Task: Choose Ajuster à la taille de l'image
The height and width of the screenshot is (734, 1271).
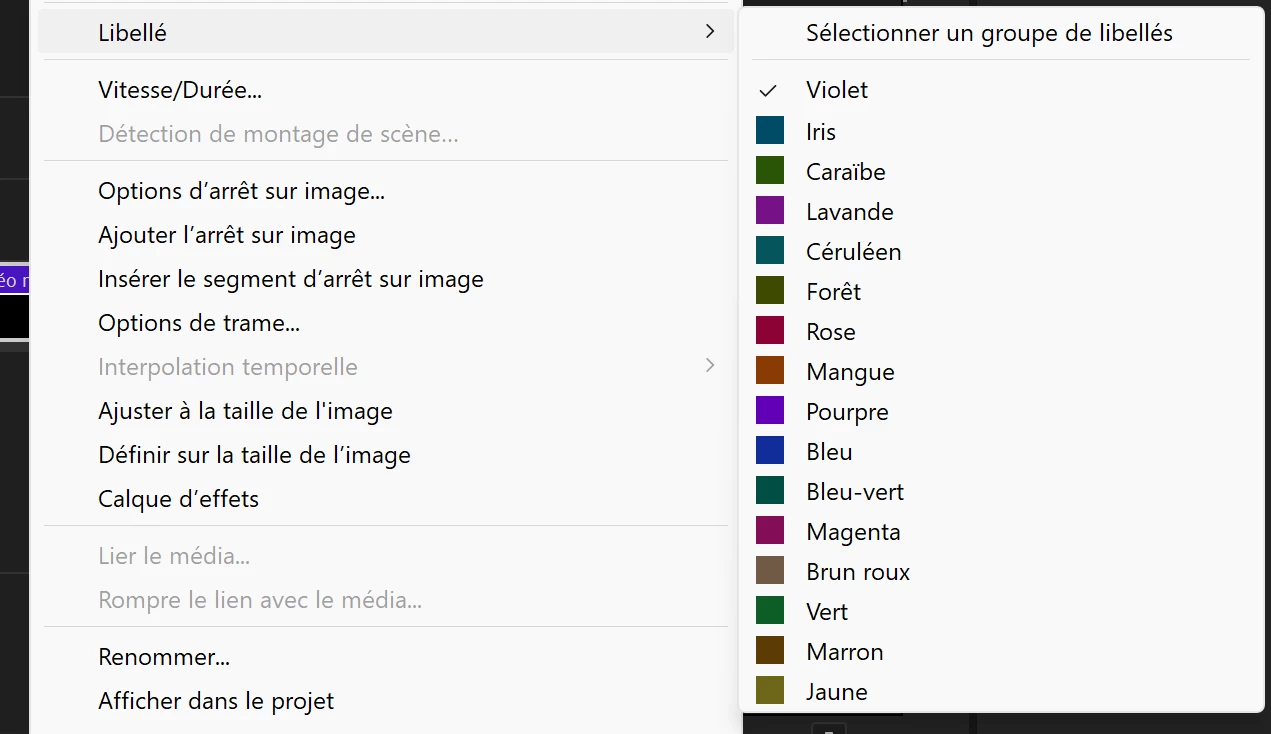Action: 245,411
